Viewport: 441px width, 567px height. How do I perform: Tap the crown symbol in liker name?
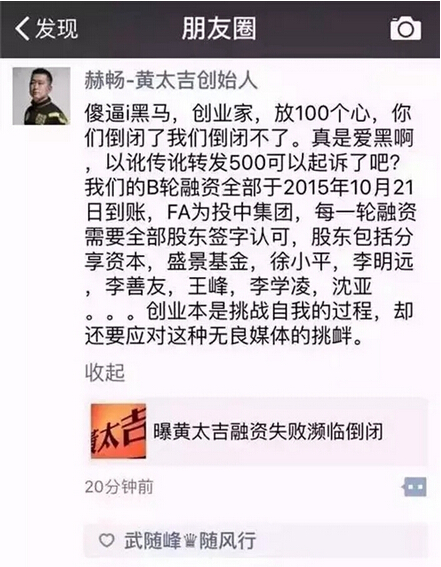pyautogui.click(x=190, y=541)
